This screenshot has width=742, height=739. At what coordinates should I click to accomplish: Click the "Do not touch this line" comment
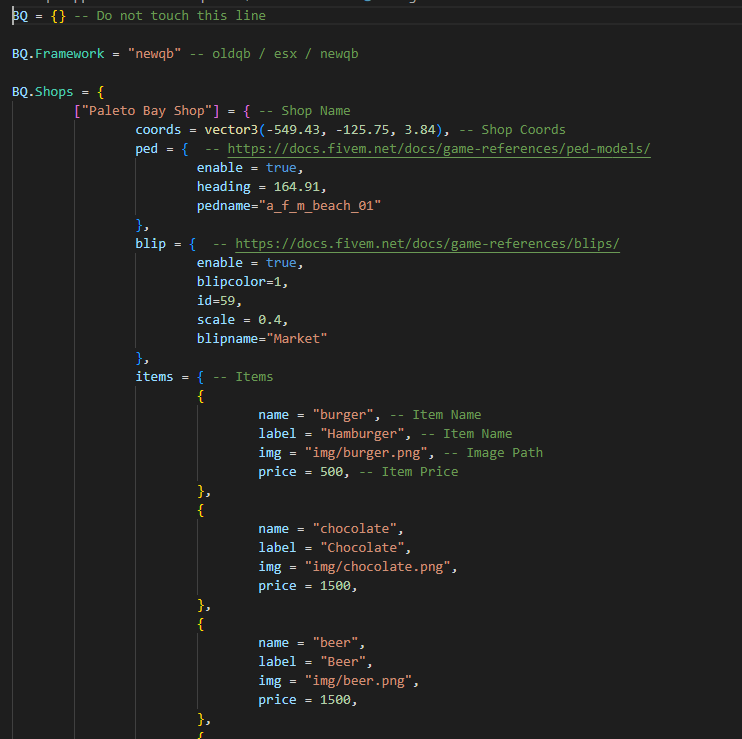click(181, 16)
